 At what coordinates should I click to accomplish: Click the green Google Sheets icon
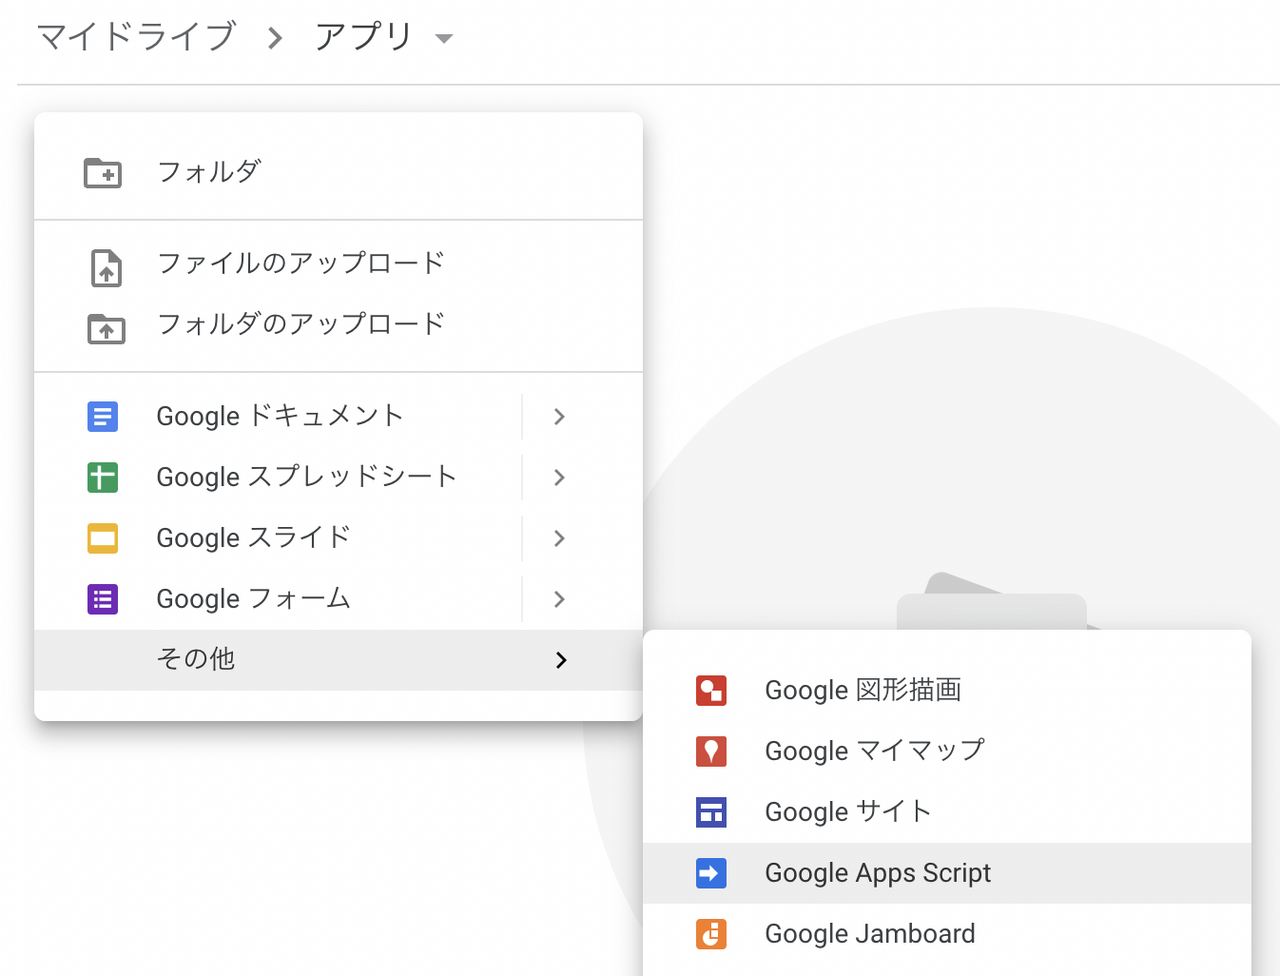(102, 477)
